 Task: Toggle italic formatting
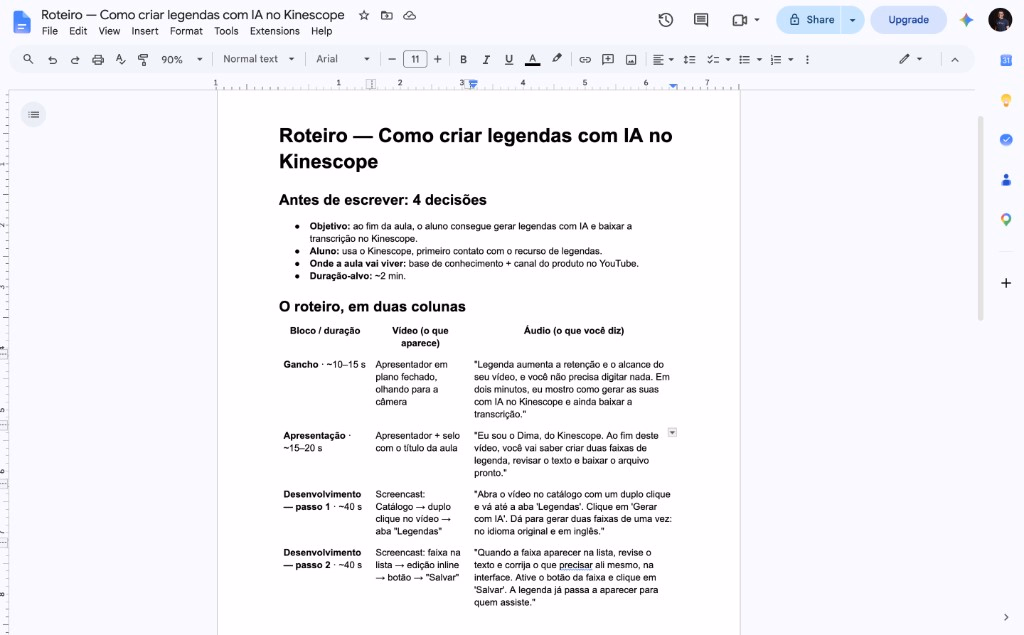(x=486, y=59)
